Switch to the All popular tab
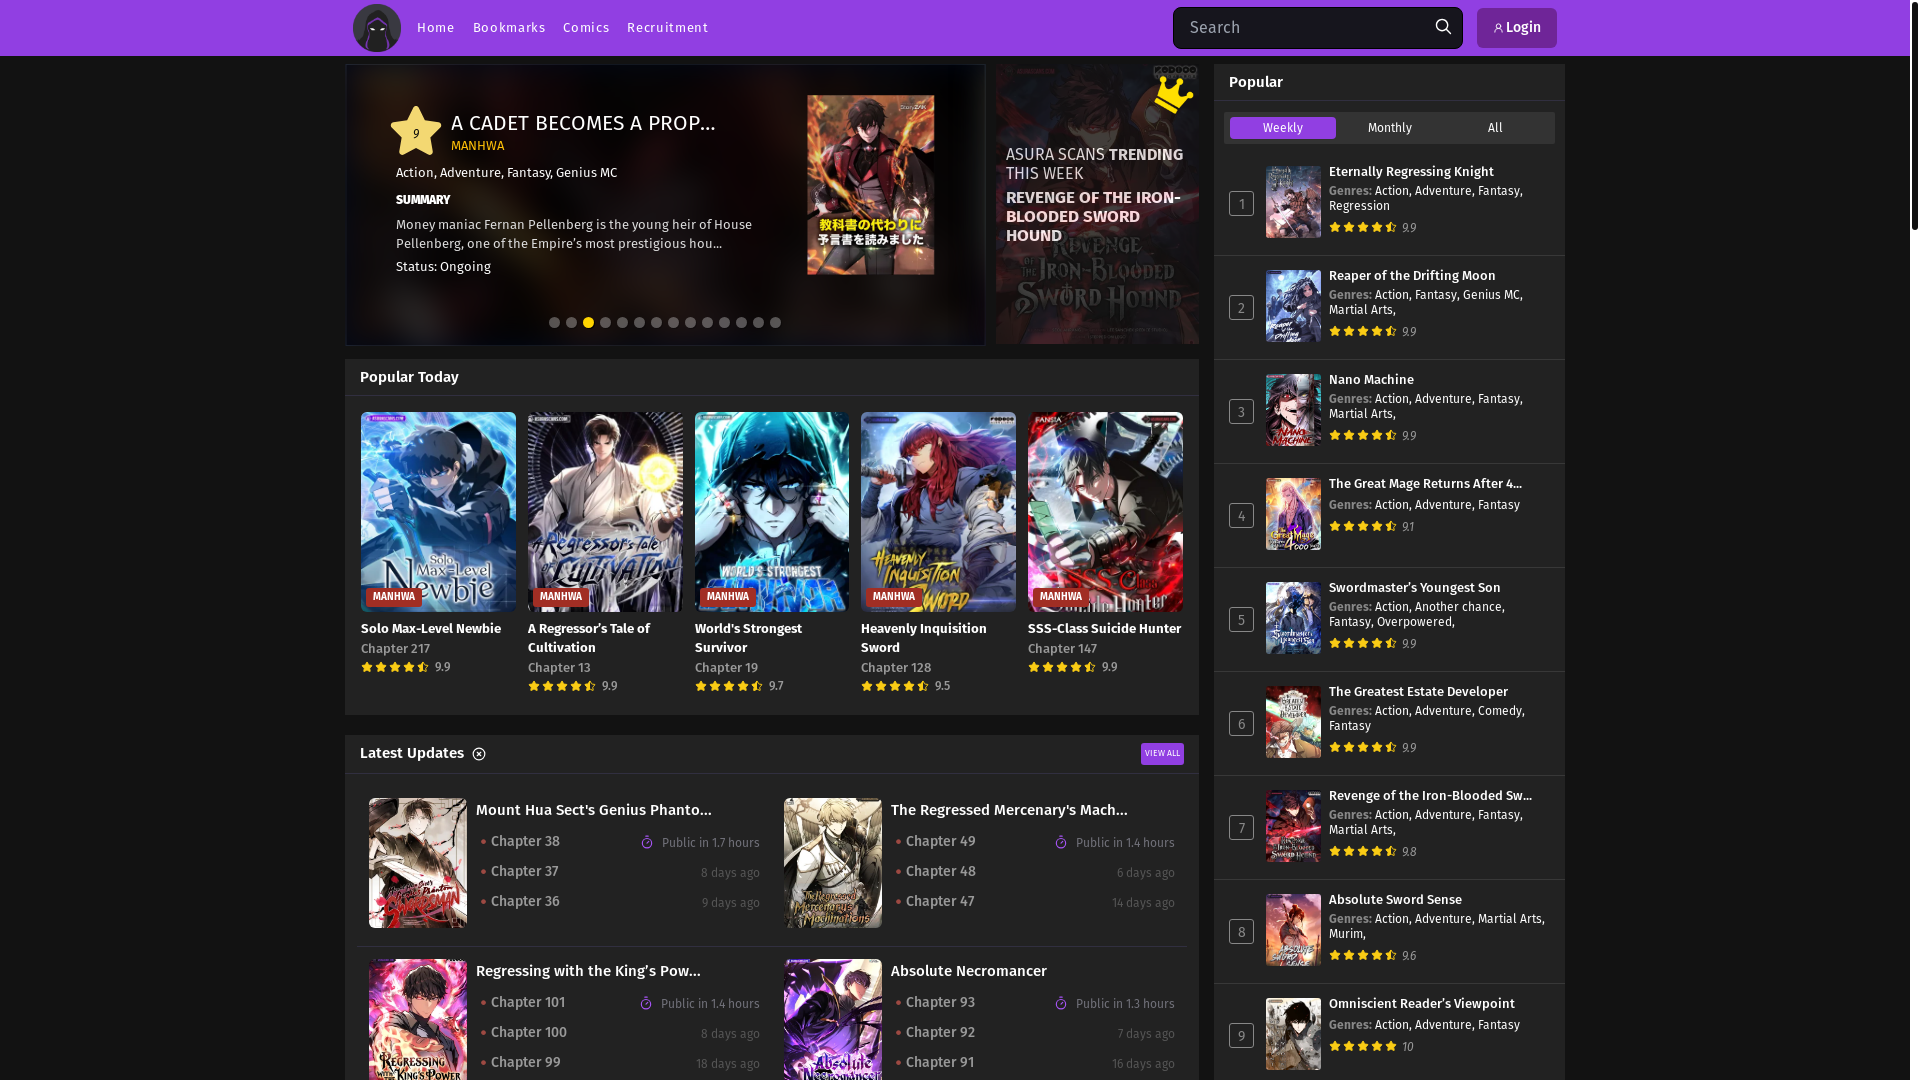 1495,128
